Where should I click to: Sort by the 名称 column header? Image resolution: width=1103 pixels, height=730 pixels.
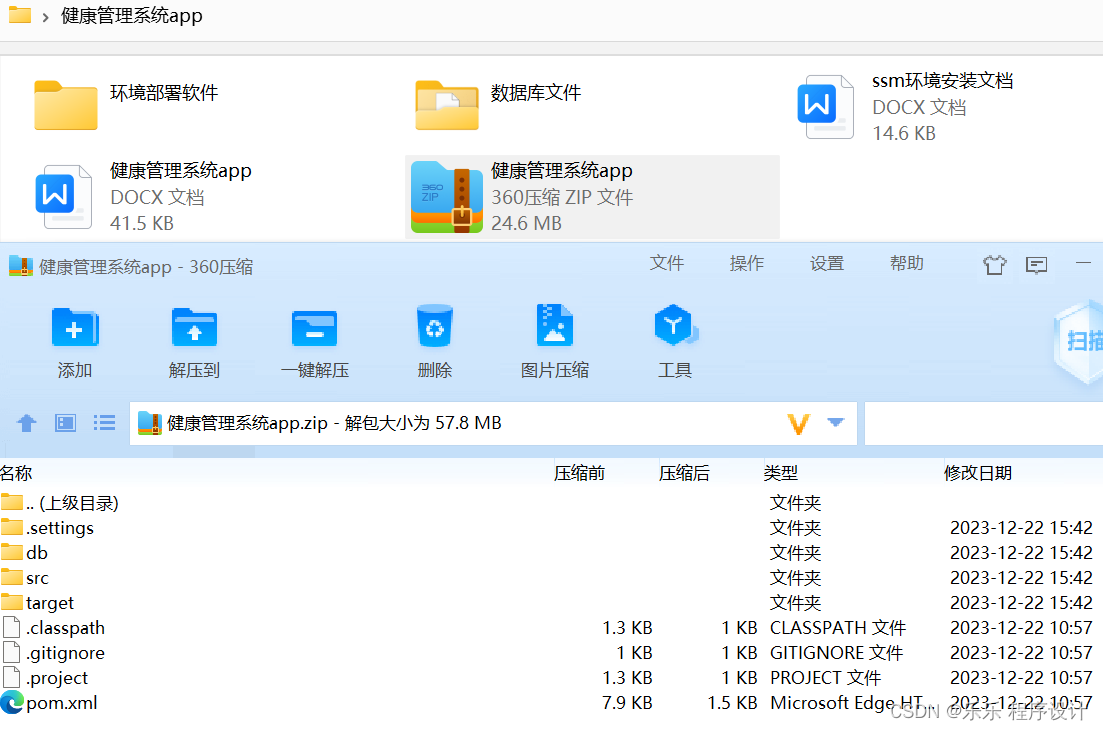16,473
